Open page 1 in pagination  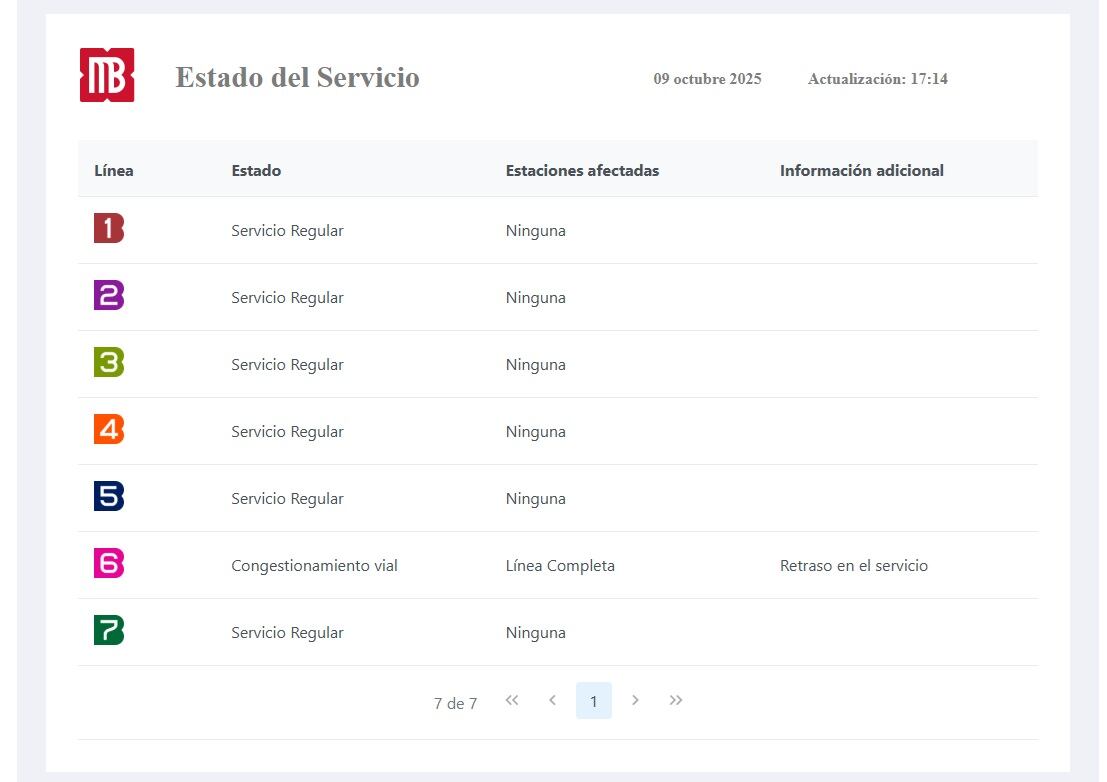[594, 701]
